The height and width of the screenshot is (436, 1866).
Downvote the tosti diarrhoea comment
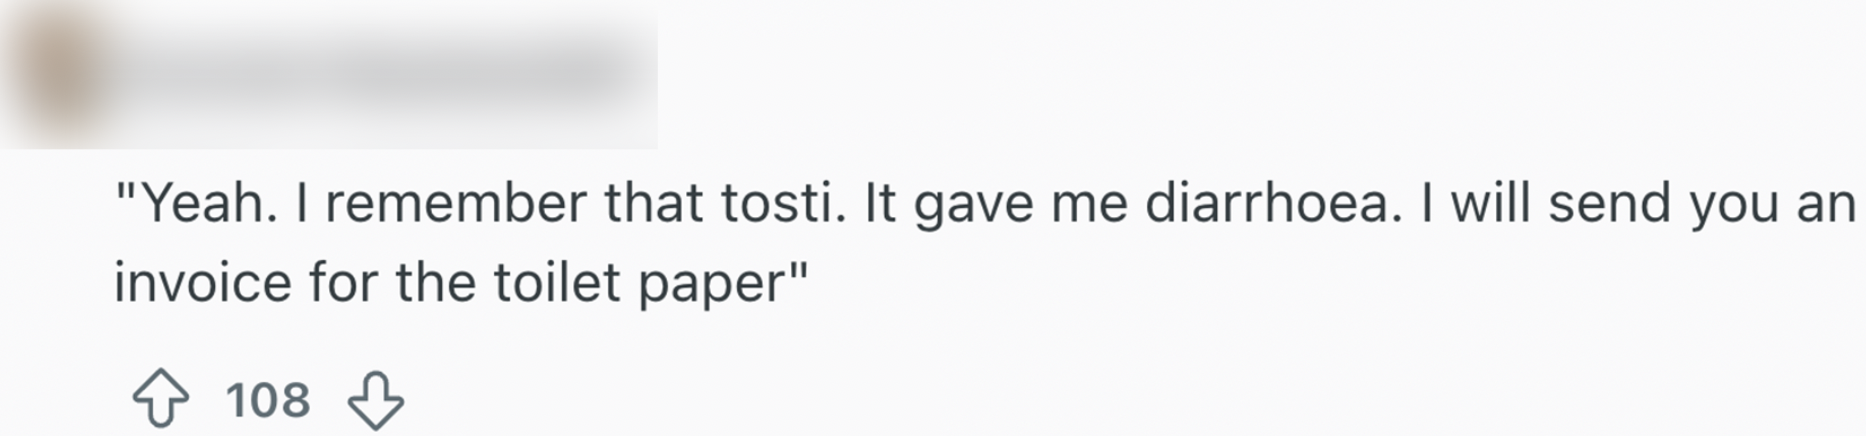click(375, 400)
